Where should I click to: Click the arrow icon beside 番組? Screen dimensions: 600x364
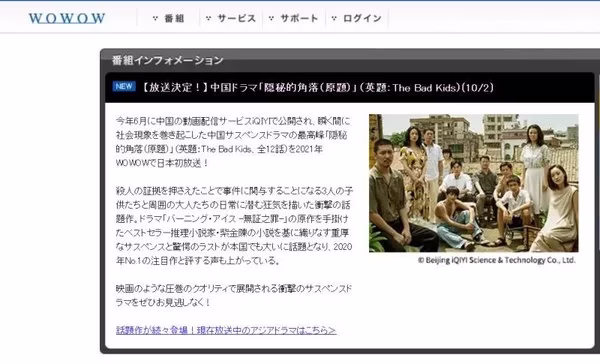(x=155, y=18)
